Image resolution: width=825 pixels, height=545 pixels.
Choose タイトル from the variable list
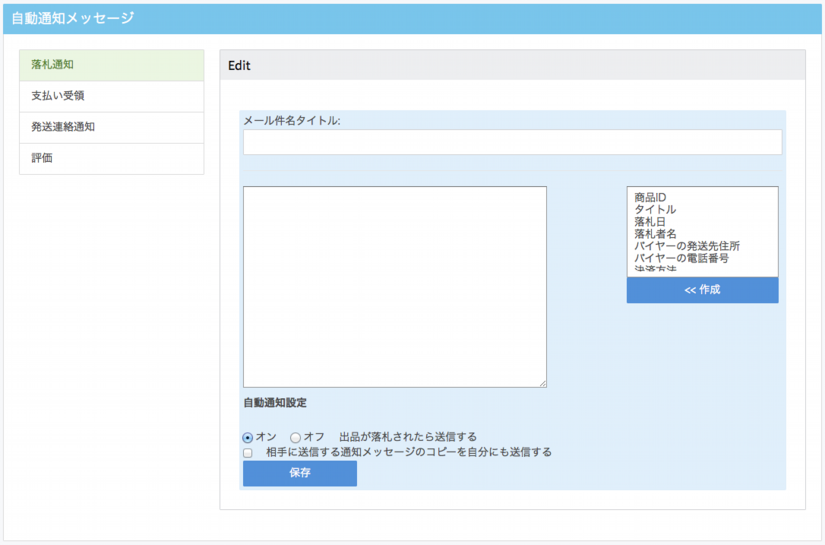pos(655,210)
